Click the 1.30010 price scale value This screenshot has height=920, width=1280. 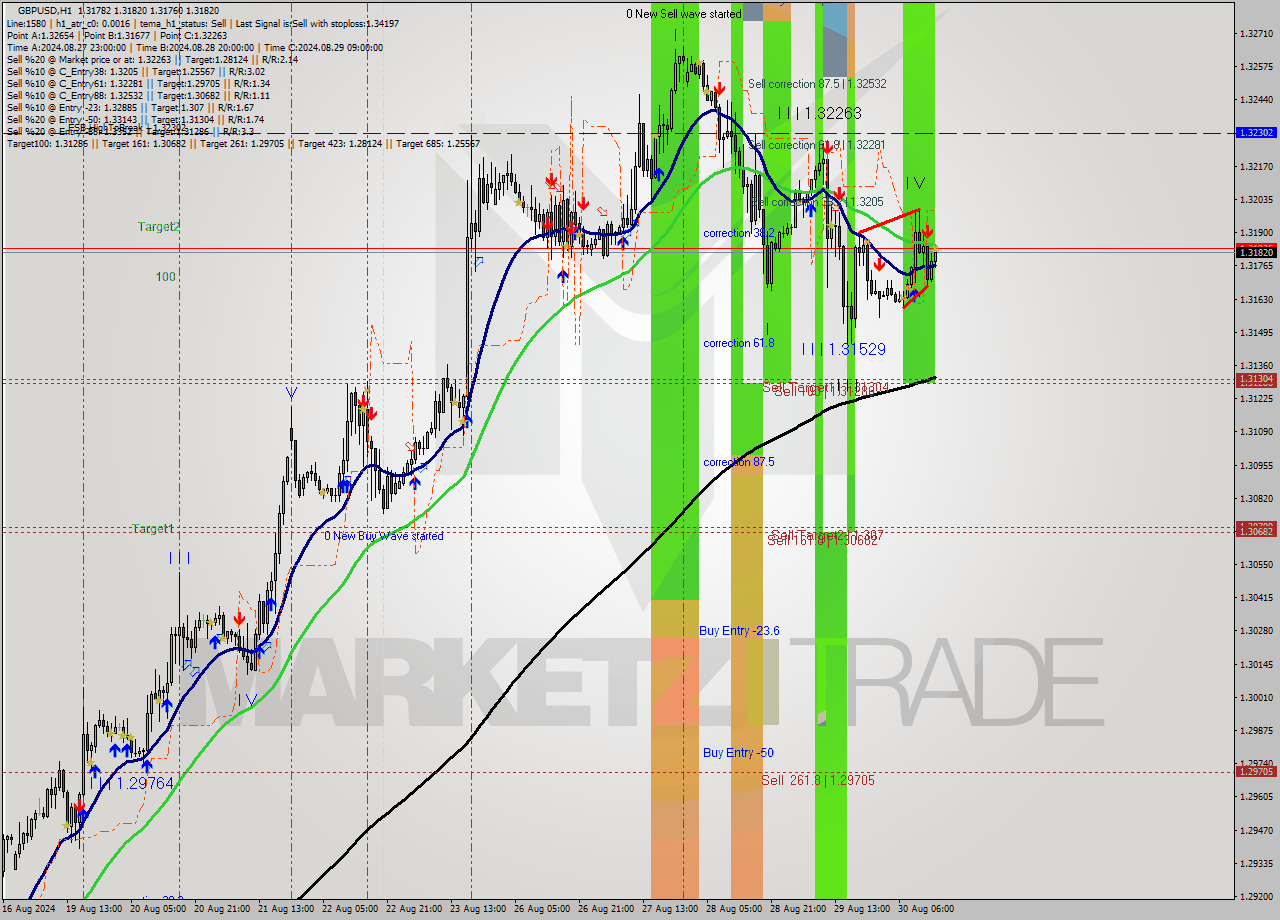tap(1256, 697)
